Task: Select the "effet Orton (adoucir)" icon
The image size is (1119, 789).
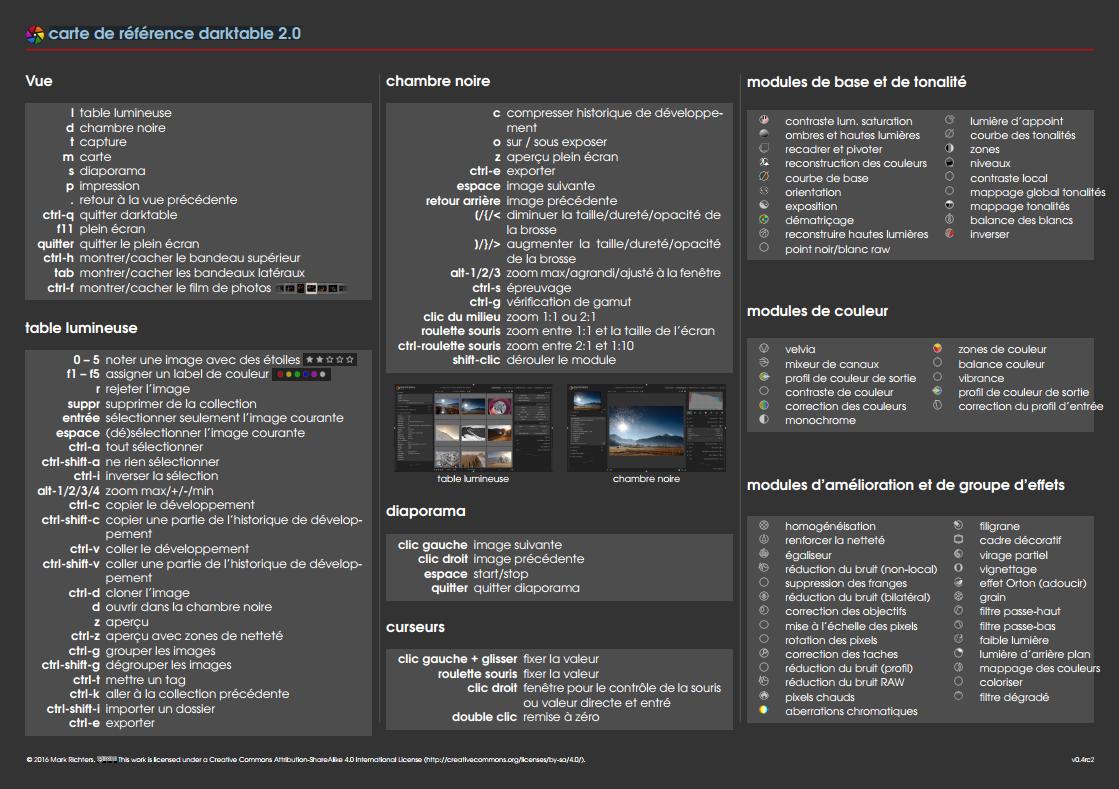Action: 958,582
